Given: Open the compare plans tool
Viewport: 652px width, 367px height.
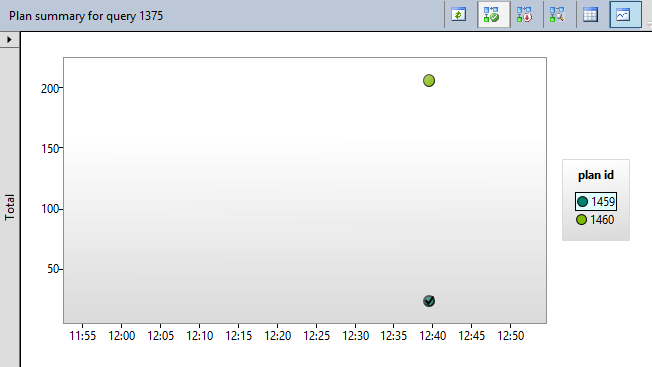Looking at the screenshot, I should 557,15.
